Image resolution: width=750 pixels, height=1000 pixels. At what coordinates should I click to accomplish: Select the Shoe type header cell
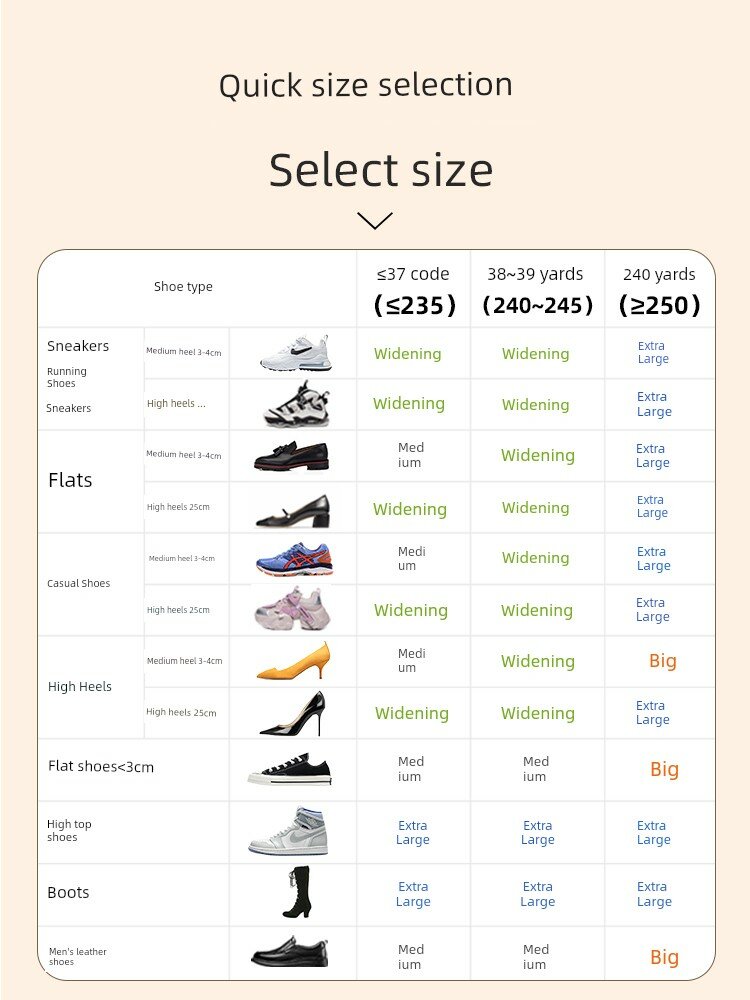pos(183,287)
